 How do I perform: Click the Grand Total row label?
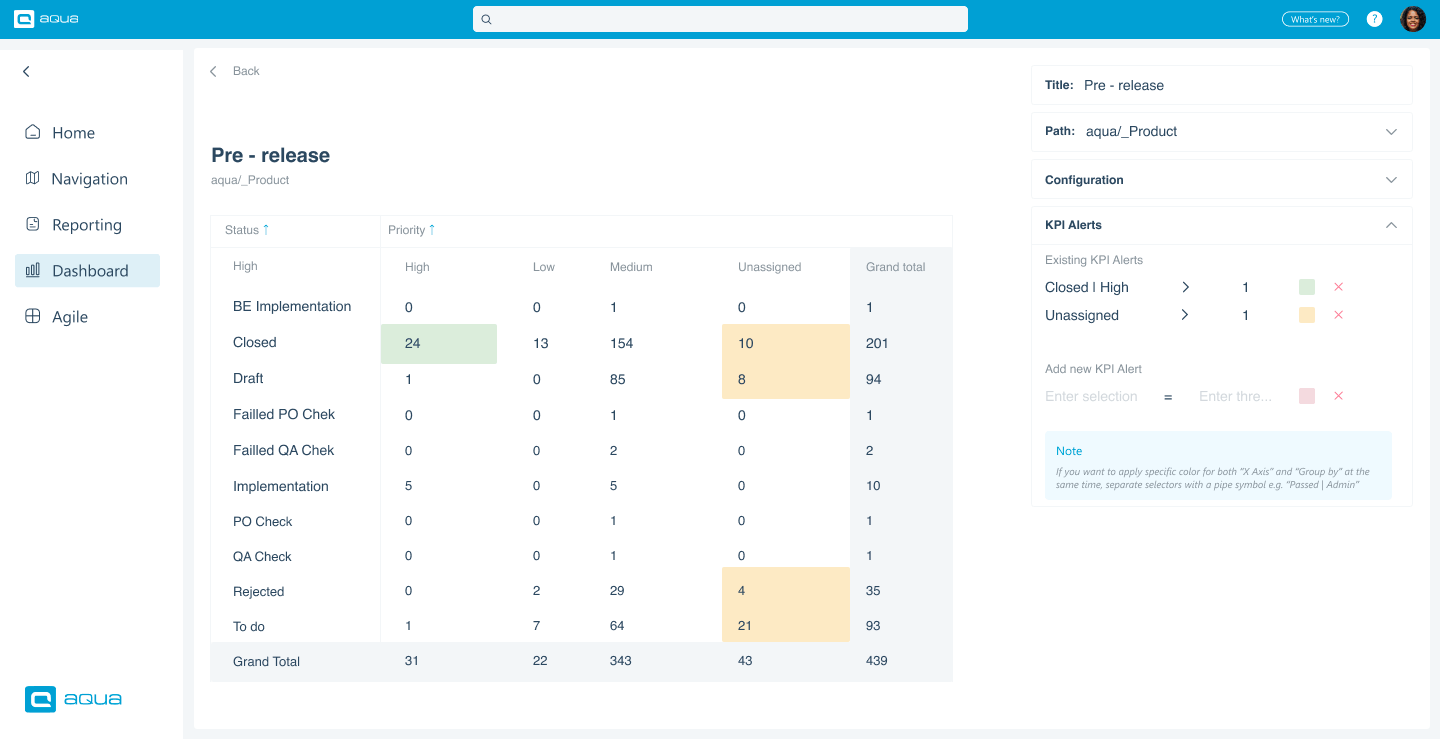click(267, 662)
